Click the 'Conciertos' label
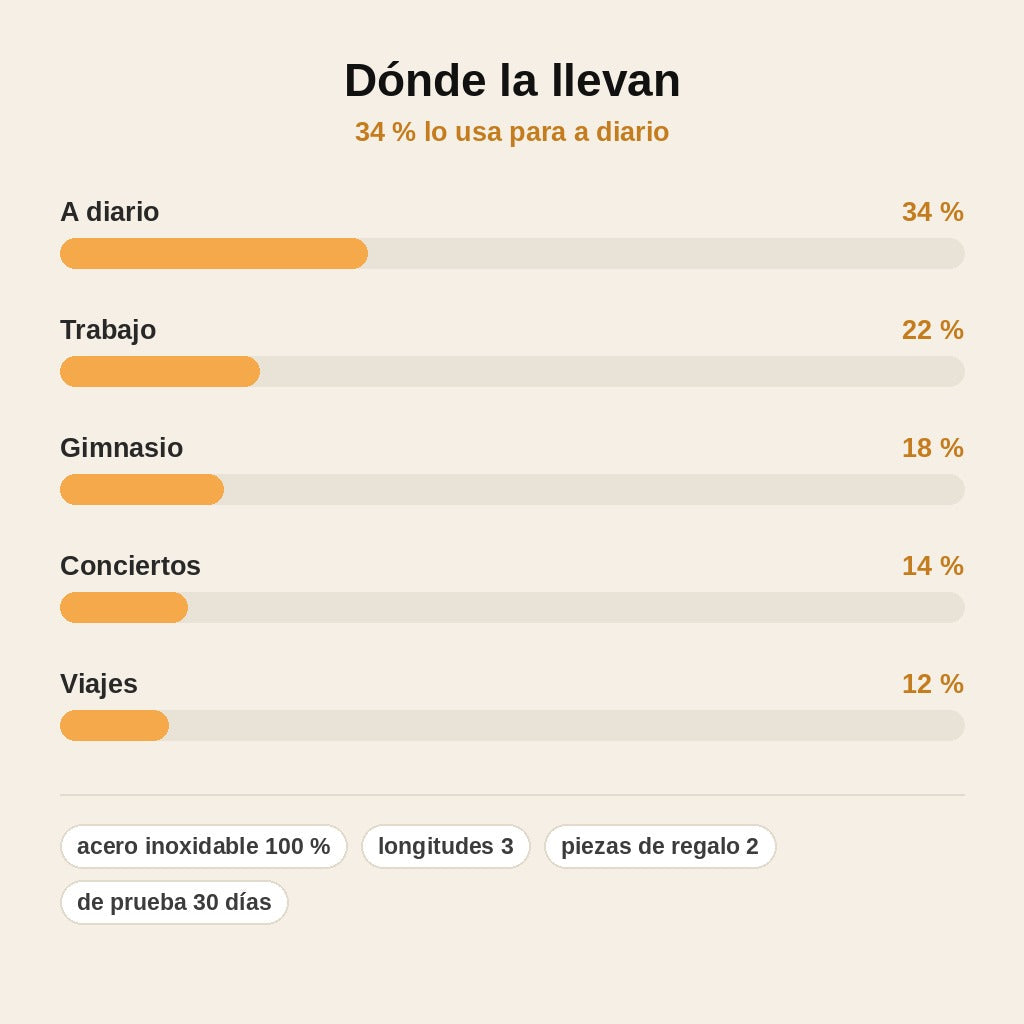The height and width of the screenshot is (1024, 1024). point(131,566)
